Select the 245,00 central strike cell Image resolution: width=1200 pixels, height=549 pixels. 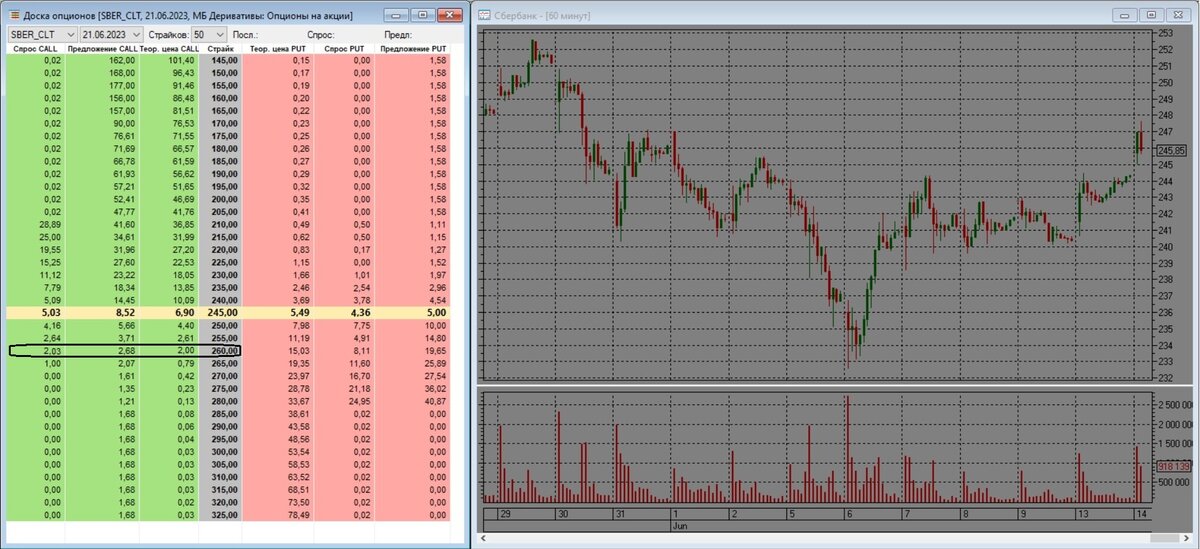[x=222, y=312]
